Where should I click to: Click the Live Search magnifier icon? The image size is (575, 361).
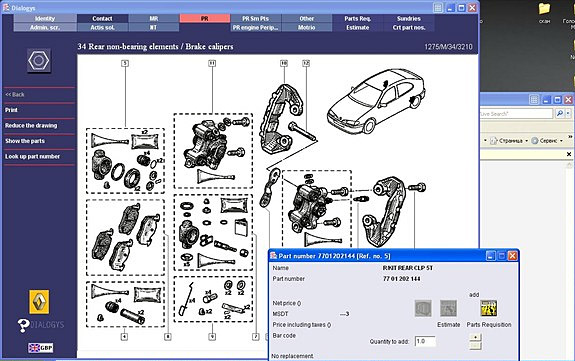coord(560,114)
